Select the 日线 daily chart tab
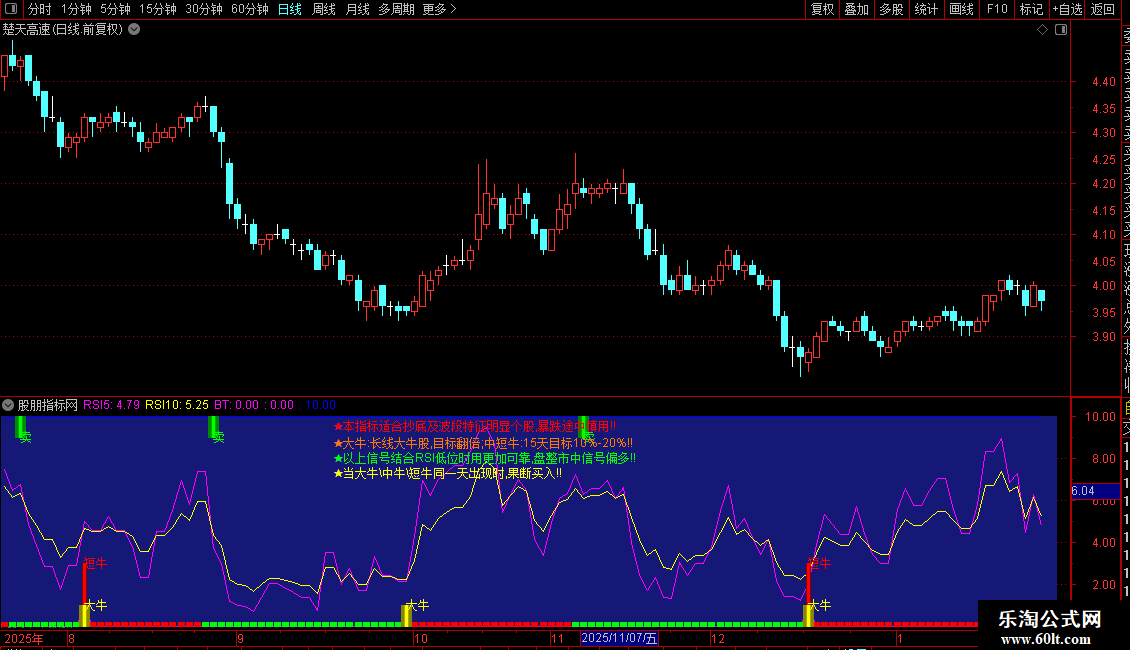 point(290,9)
